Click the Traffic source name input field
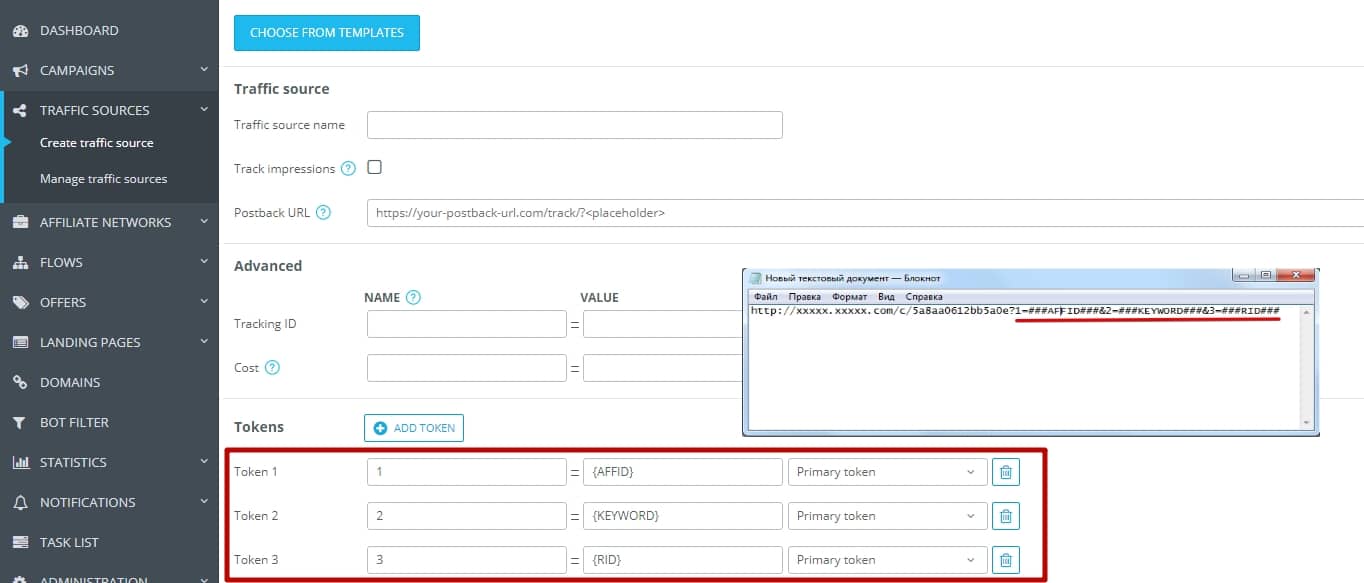 pos(575,125)
